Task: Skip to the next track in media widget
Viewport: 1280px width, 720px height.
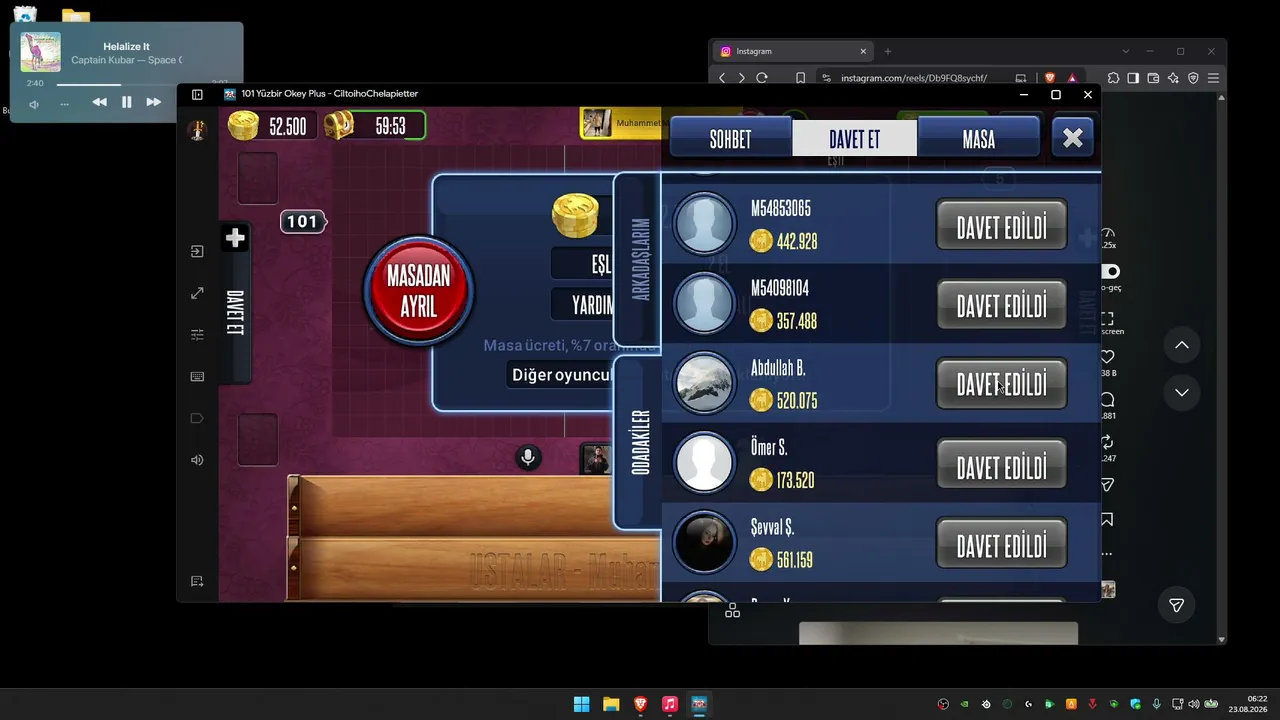Action: pyautogui.click(x=153, y=102)
